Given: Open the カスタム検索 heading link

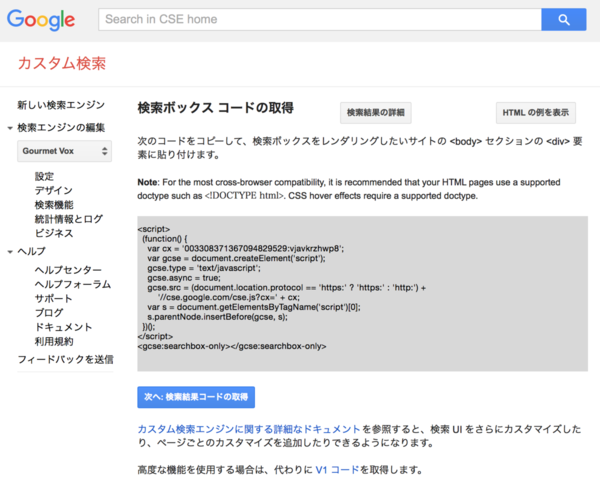Looking at the screenshot, I should 62,63.
